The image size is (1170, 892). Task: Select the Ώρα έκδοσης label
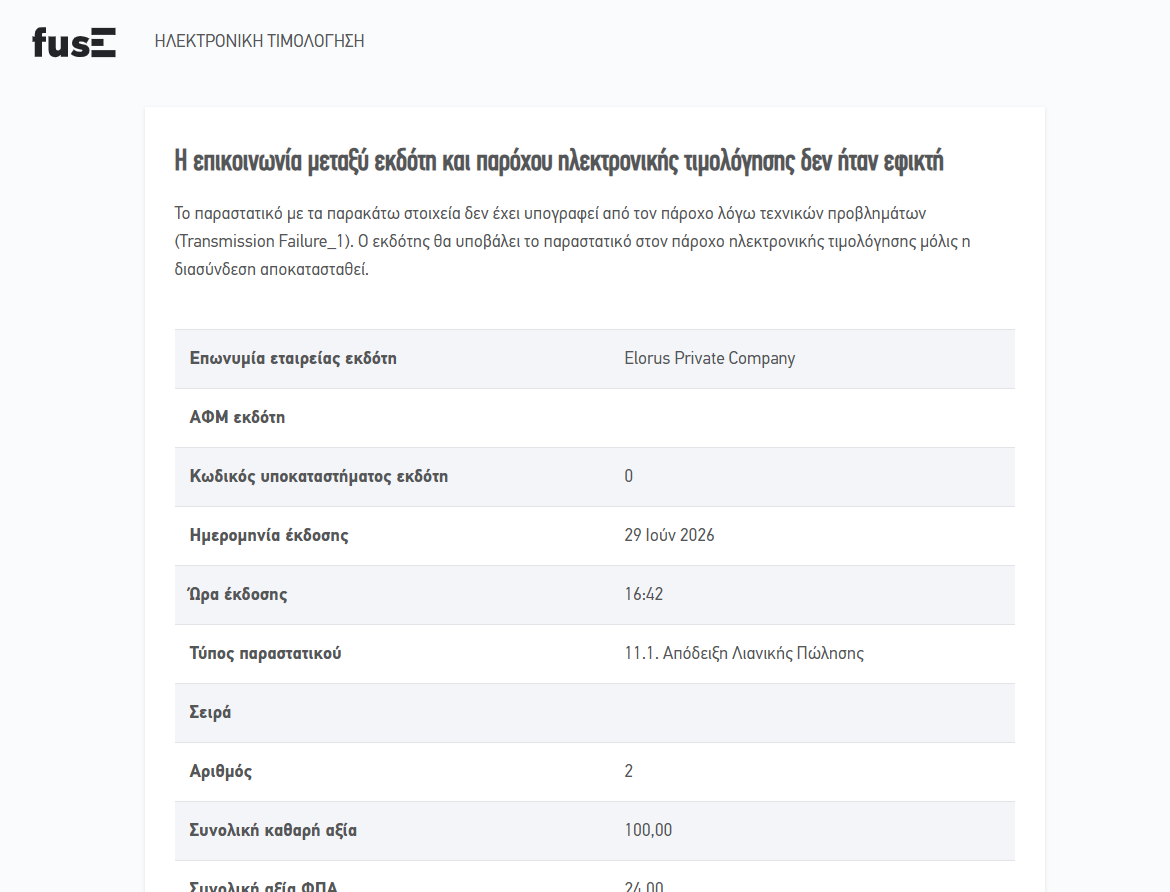point(237,594)
